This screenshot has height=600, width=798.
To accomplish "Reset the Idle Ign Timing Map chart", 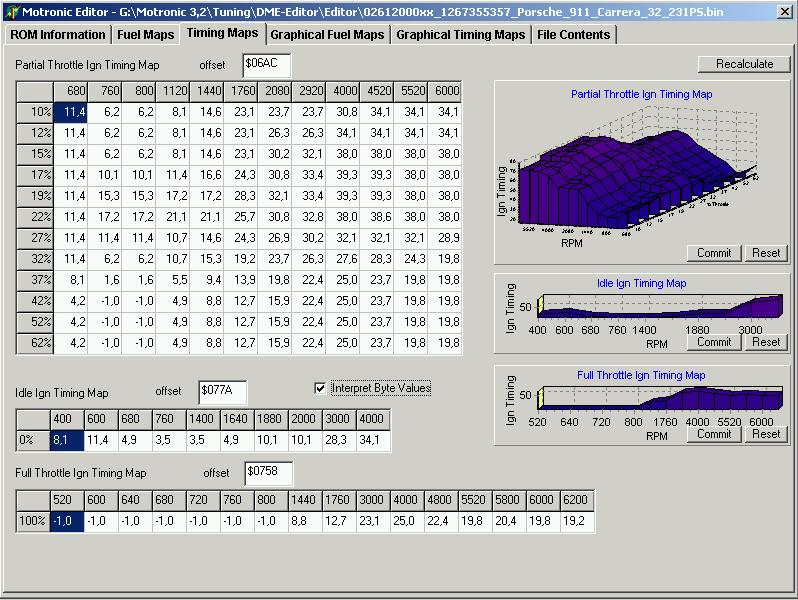I will coord(766,342).
